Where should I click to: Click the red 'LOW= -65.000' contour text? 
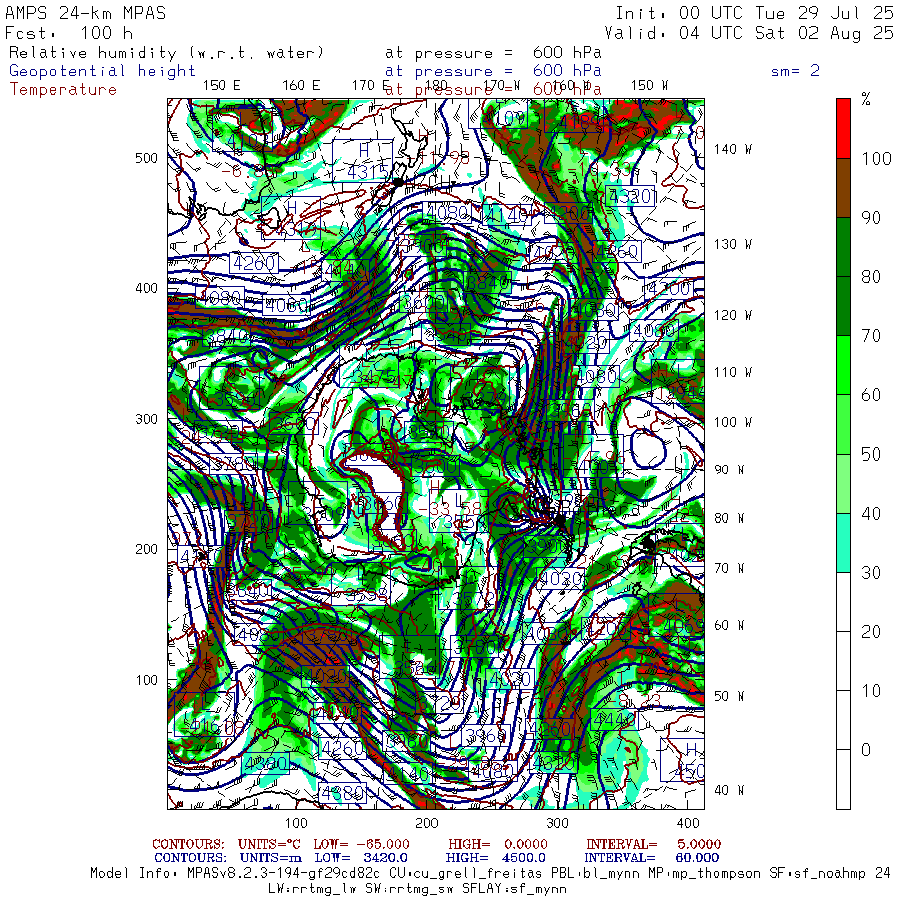[361, 844]
